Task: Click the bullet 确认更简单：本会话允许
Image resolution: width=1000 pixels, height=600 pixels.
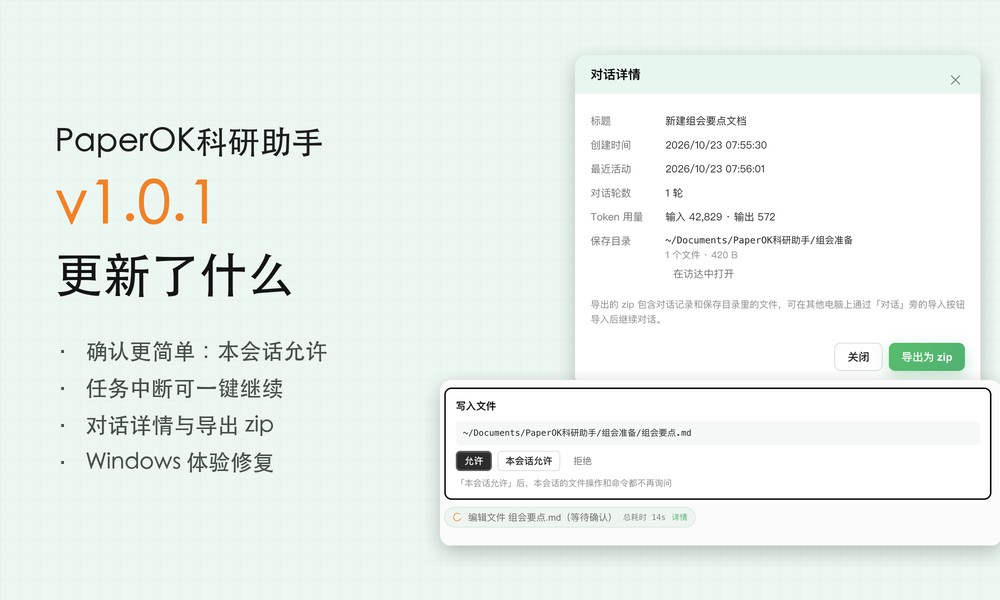Action: click(207, 351)
